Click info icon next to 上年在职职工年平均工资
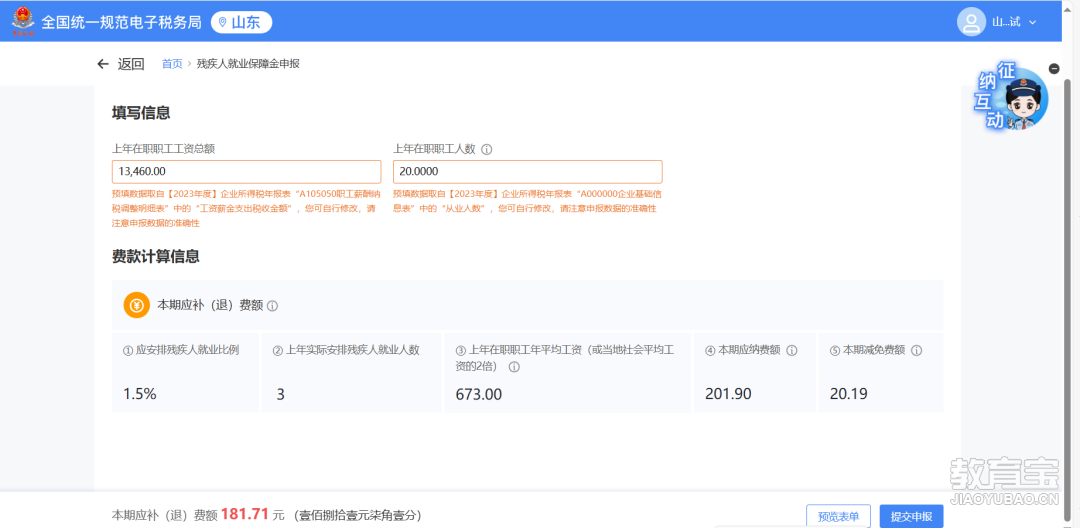This screenshot has height=528, width=1080. tap(514, 367)
